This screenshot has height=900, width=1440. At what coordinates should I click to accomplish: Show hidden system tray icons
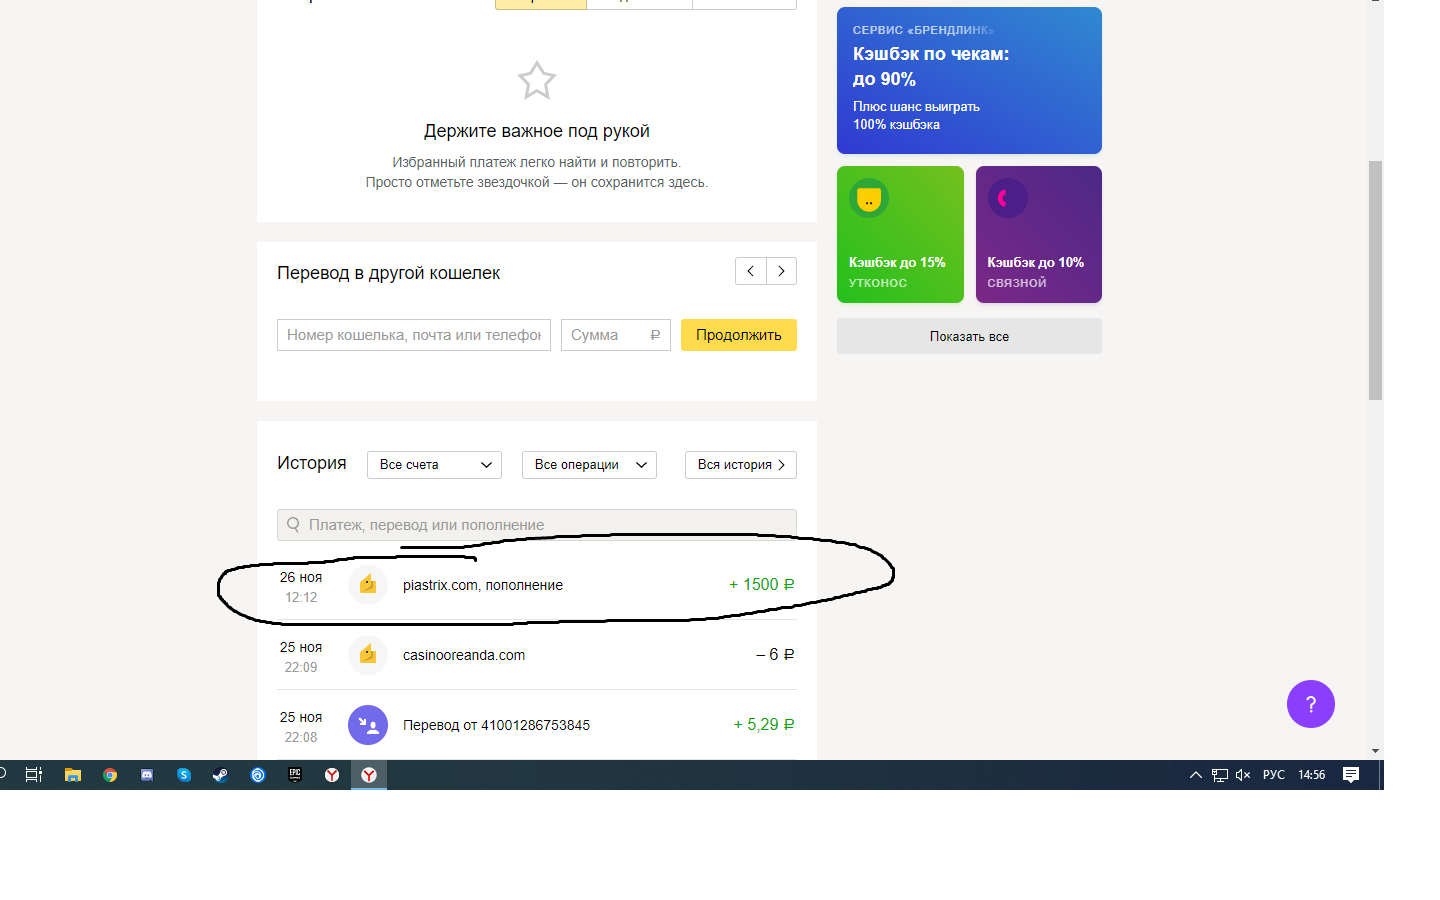(1196, 775)
